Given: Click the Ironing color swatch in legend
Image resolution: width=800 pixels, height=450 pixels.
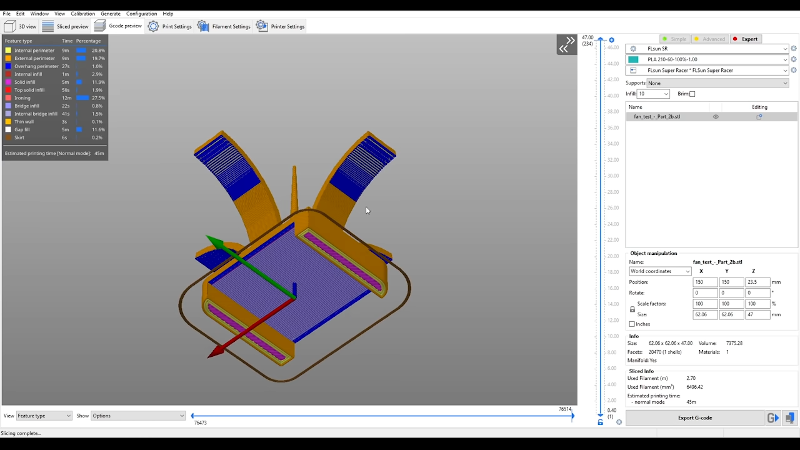Looking at the screenshot, I should coord(9,97).
